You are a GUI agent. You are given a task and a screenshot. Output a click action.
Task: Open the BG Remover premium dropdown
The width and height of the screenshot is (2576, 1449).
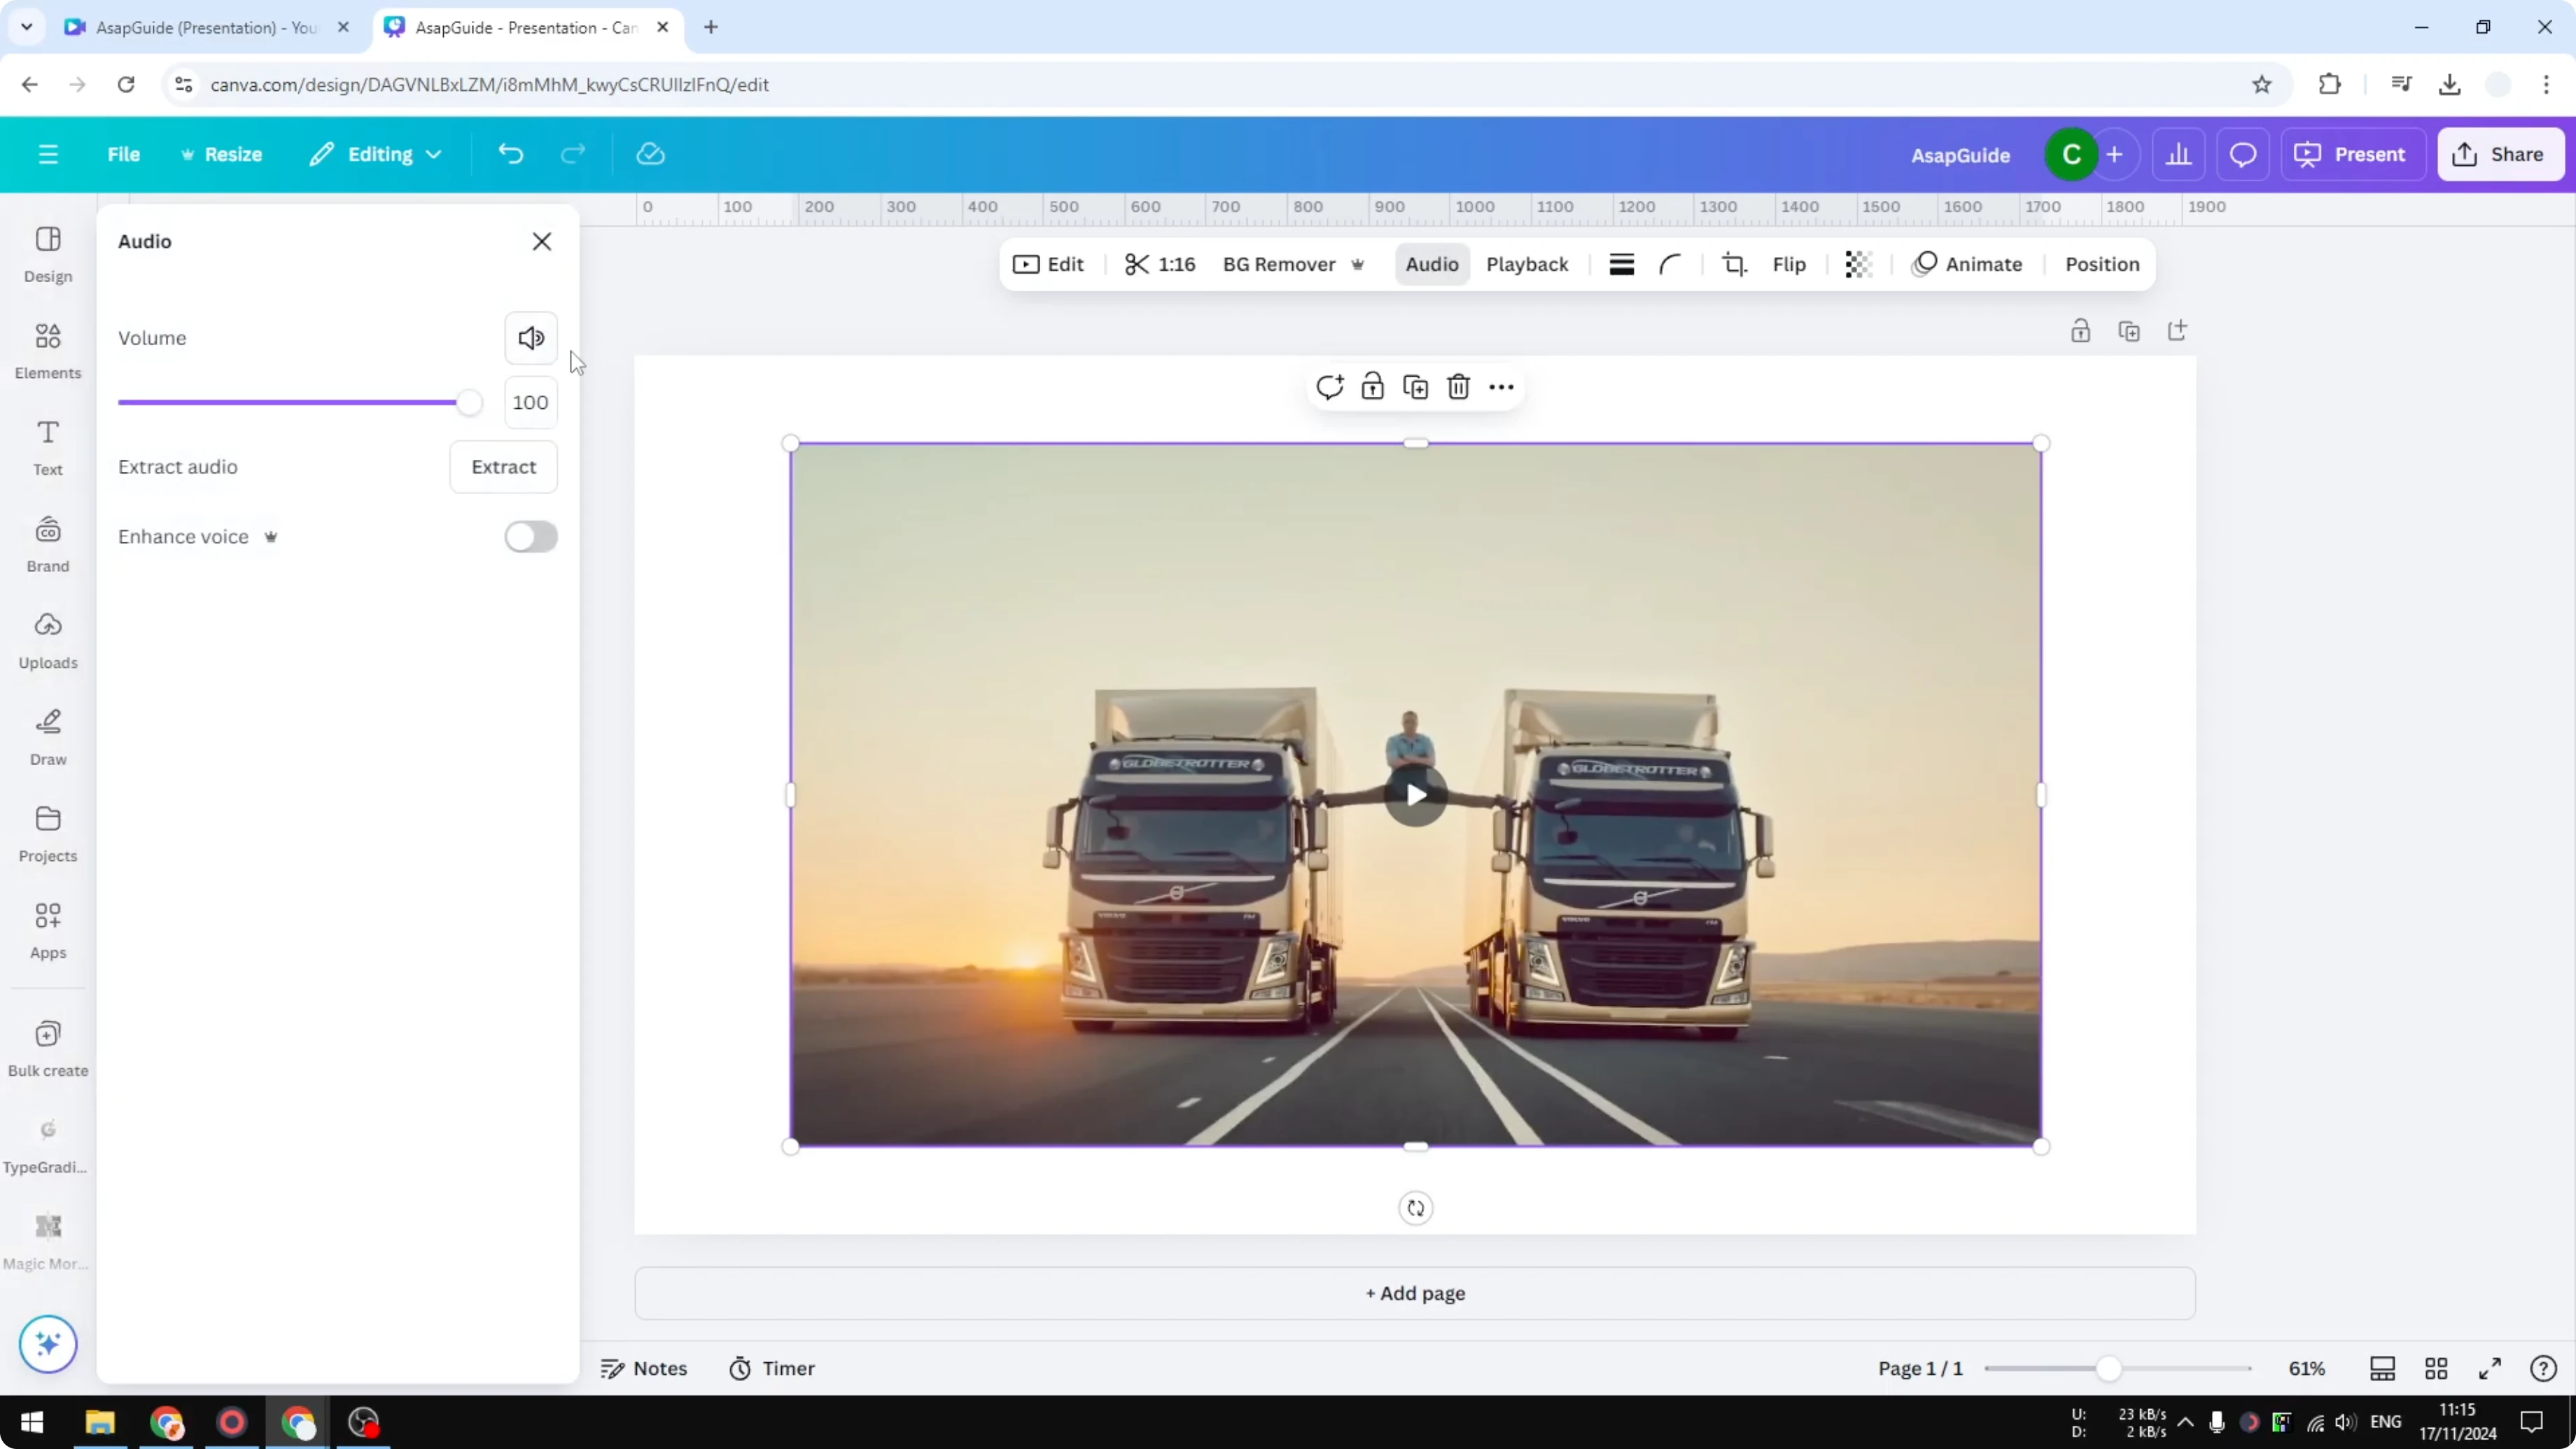pos(1358,264)
